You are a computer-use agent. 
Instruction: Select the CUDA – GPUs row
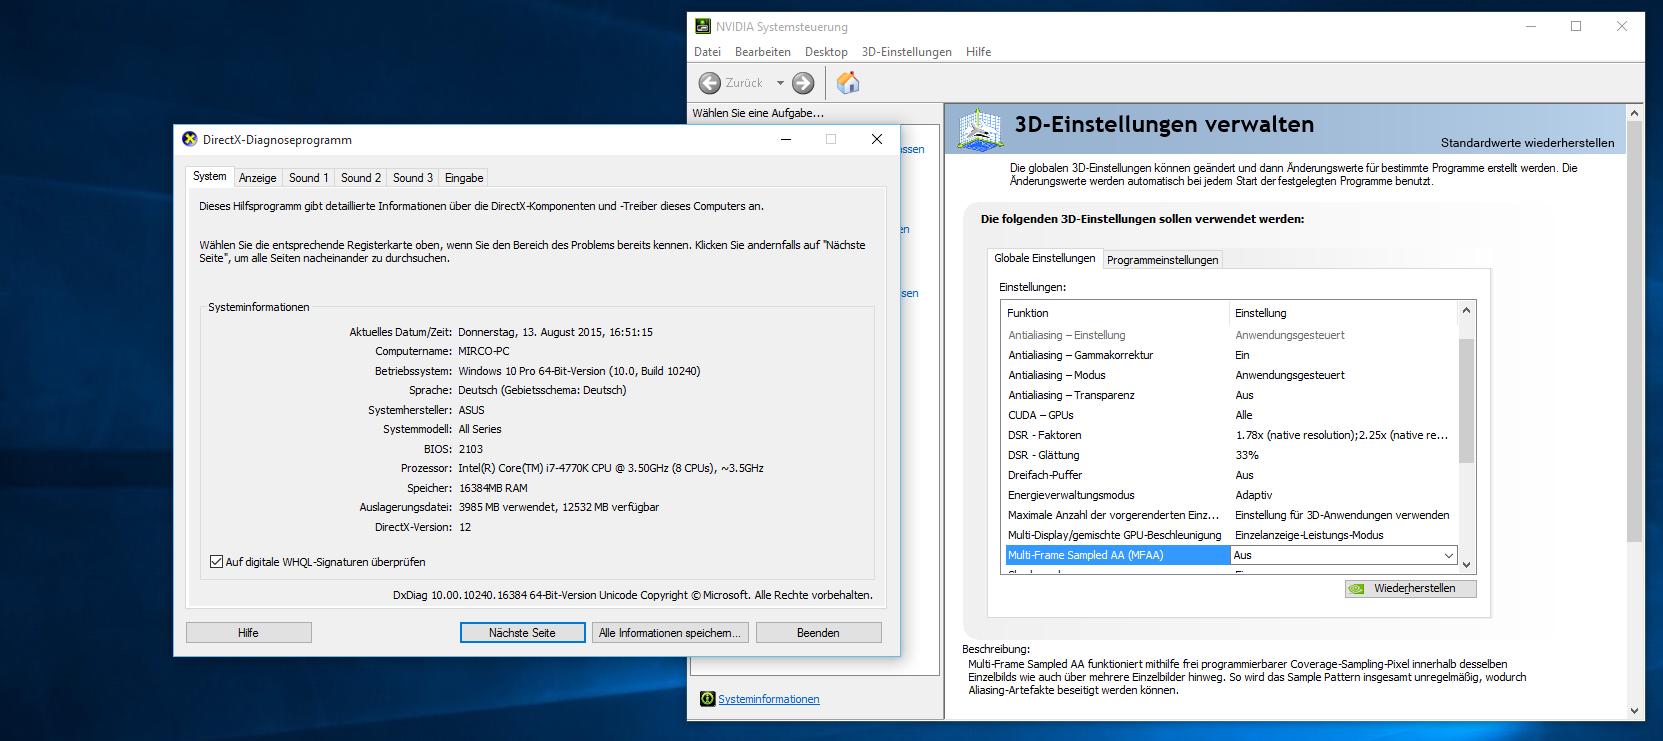[1230, 415]
